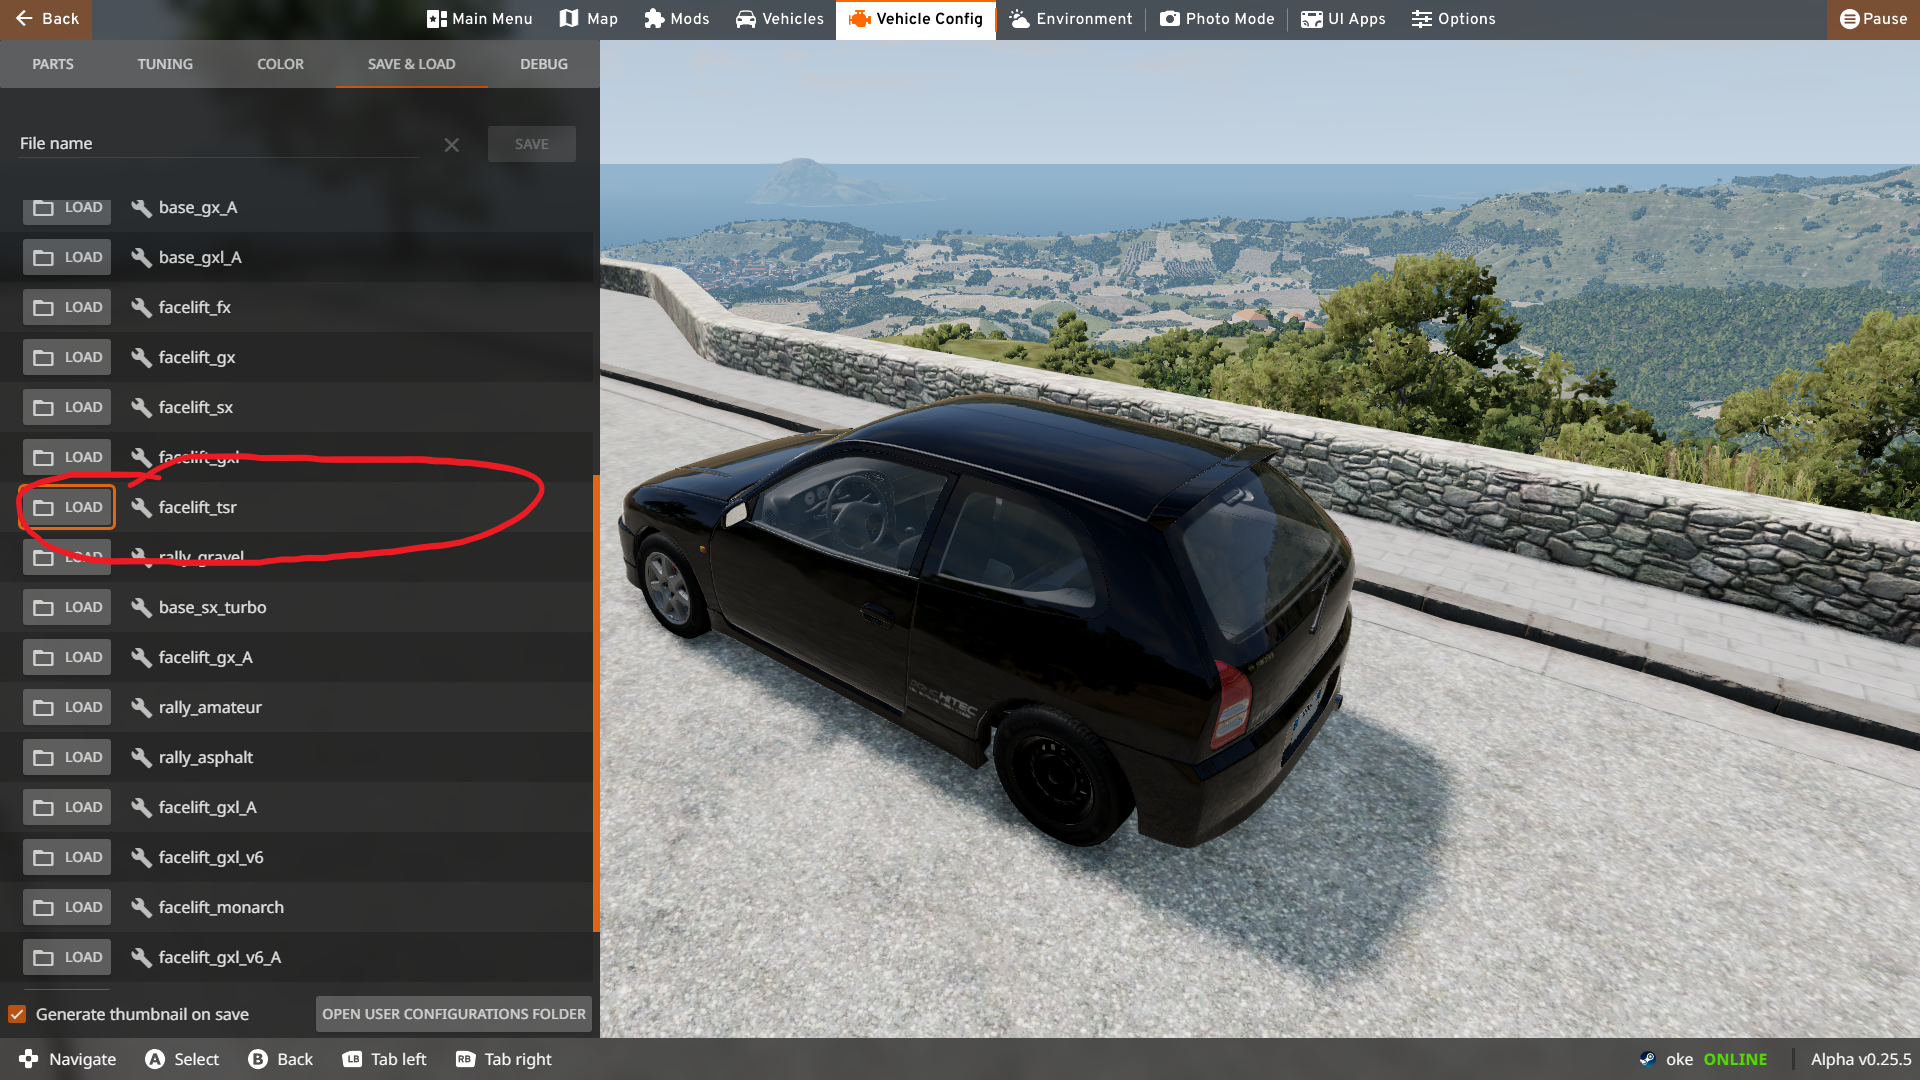The height and width of the screenshot is (1080, 1920).
Task: Load the facelift_monarch configuration
Action: tap(67, 907)
